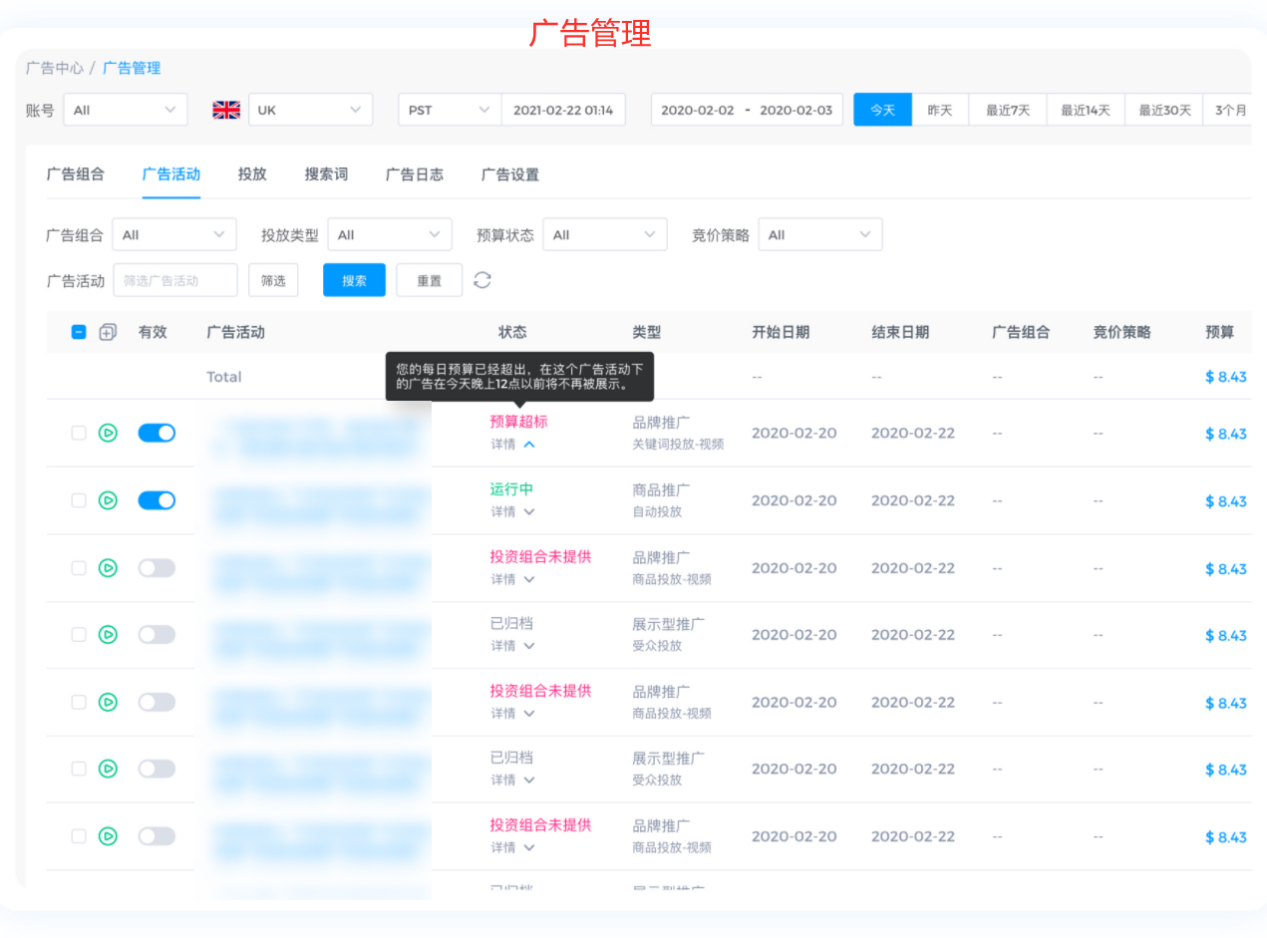Viewport: 1267px width, 938px height.
Task: Click green play icon in 运行中 row
Action: click(108, 500)
